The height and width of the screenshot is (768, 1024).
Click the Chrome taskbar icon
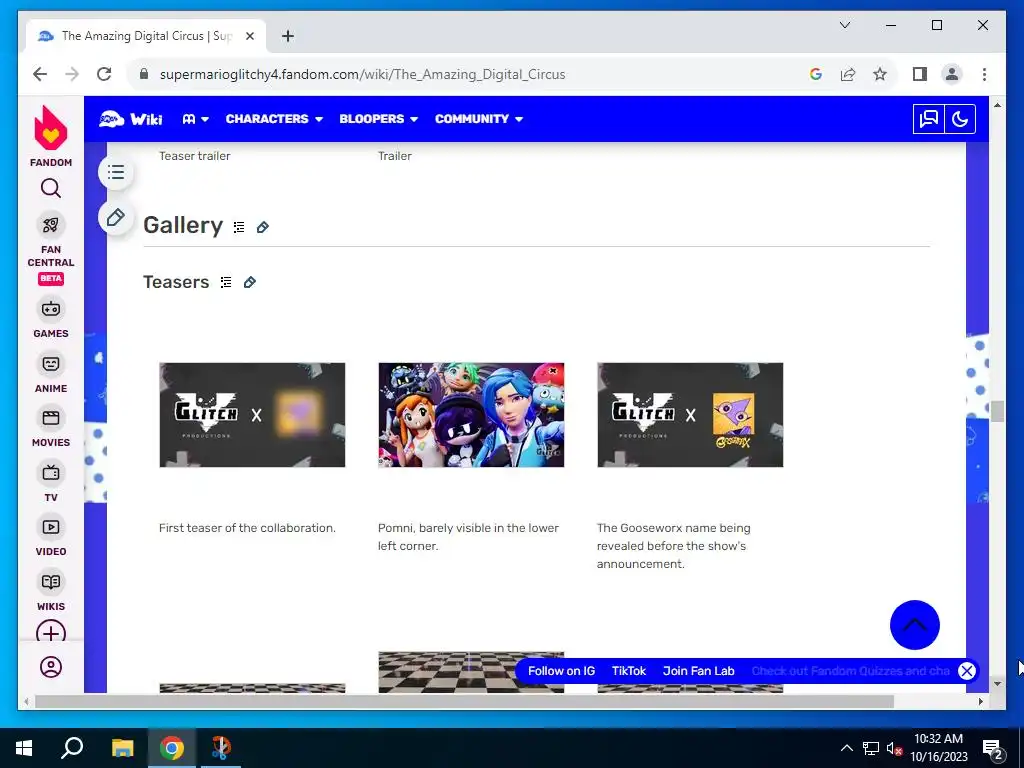pos(172,748)
